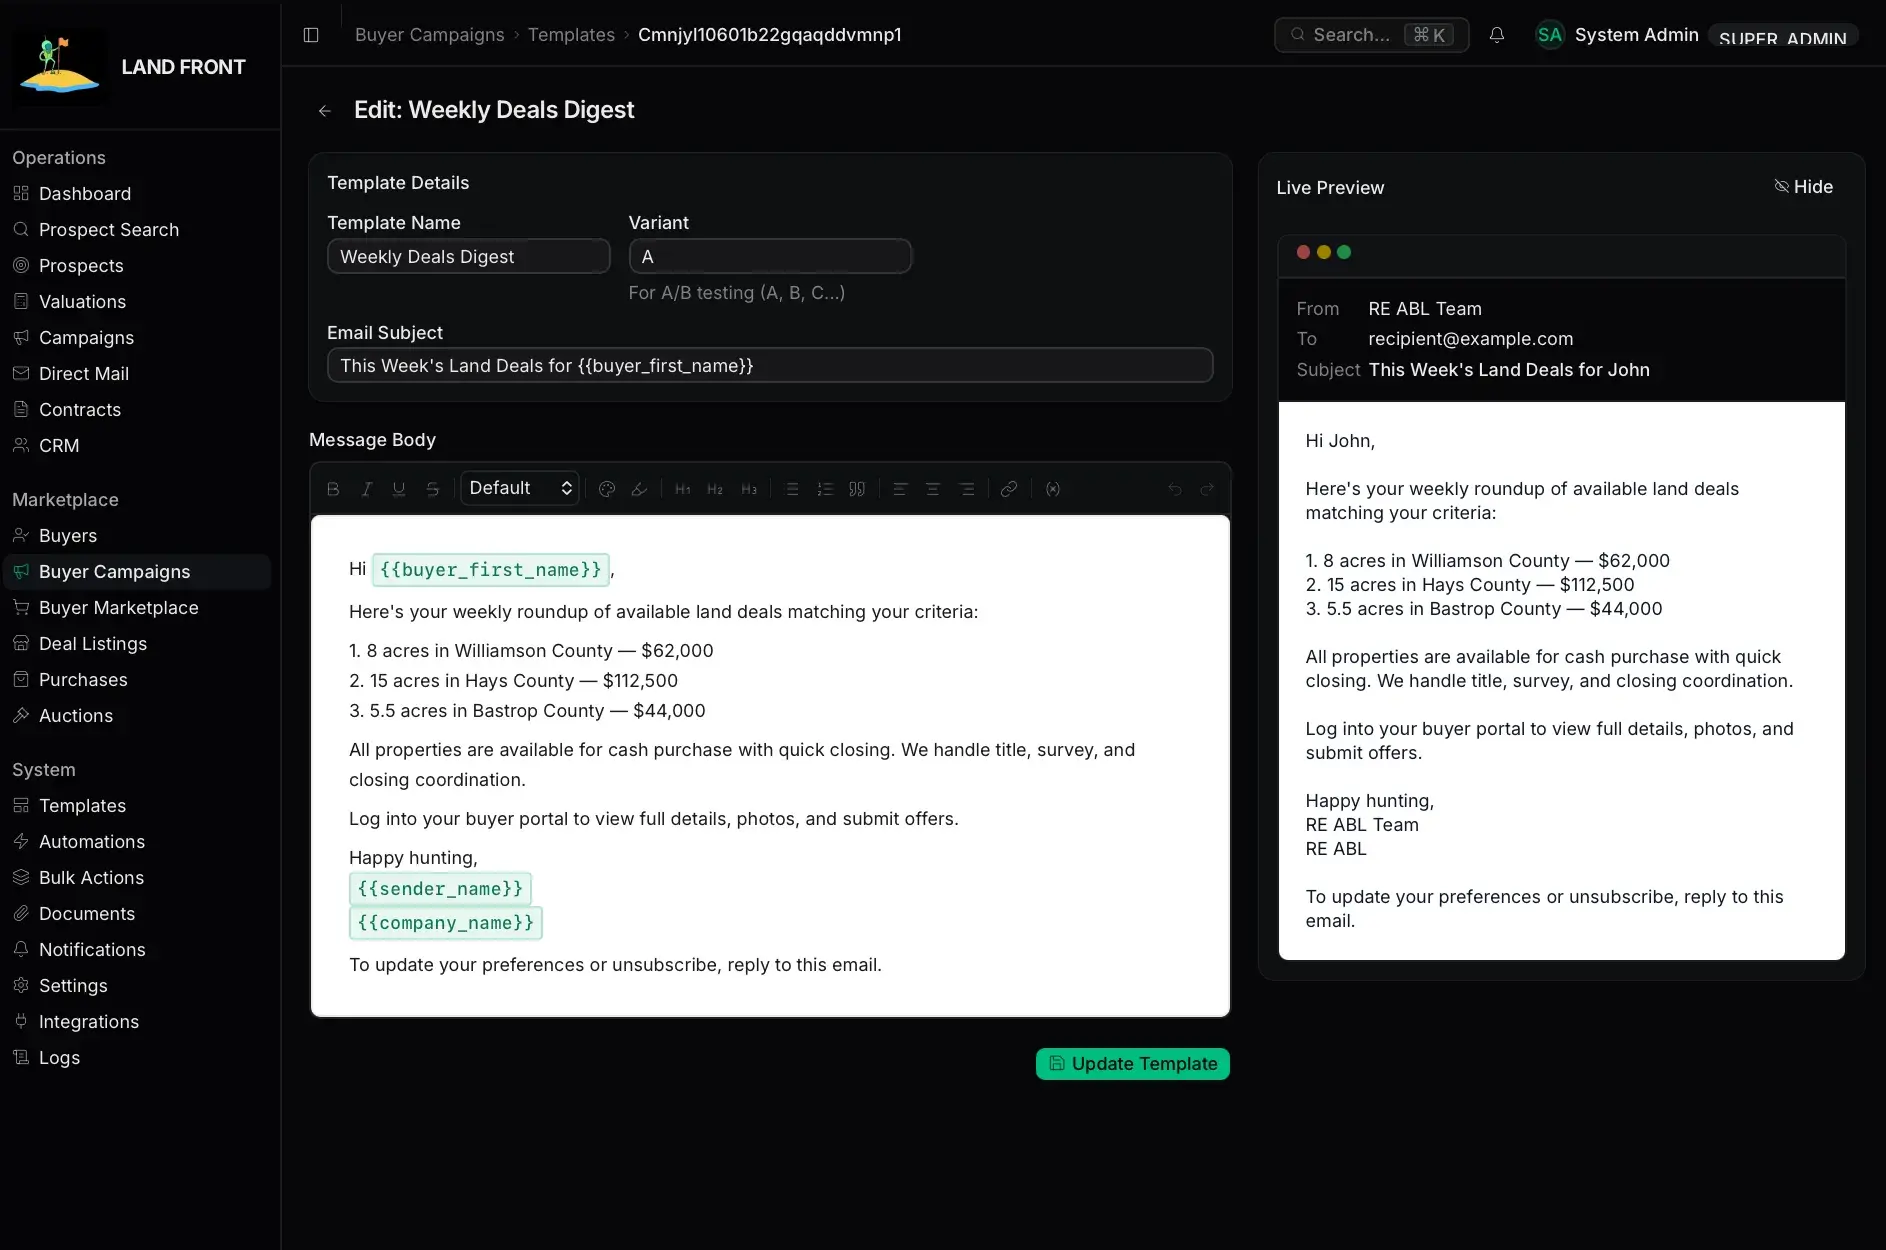Open the notifications bell
1886x1250 pixels.
(x=1497, y=35)
